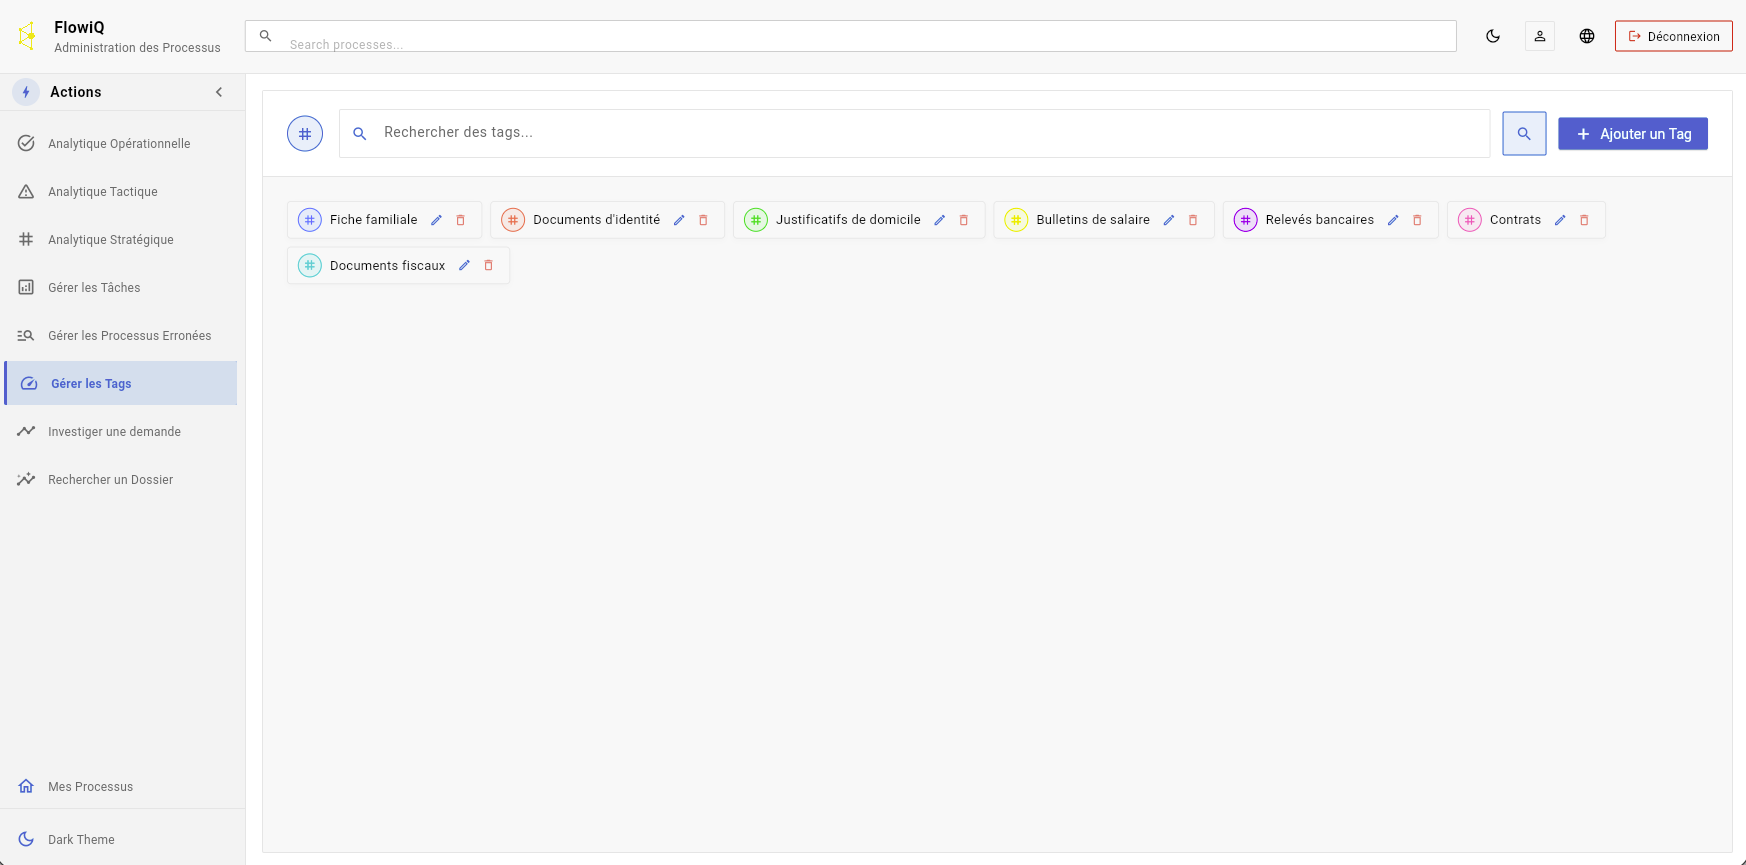
Task: Delete the Contrats tag
Action: coord(1584,220)
